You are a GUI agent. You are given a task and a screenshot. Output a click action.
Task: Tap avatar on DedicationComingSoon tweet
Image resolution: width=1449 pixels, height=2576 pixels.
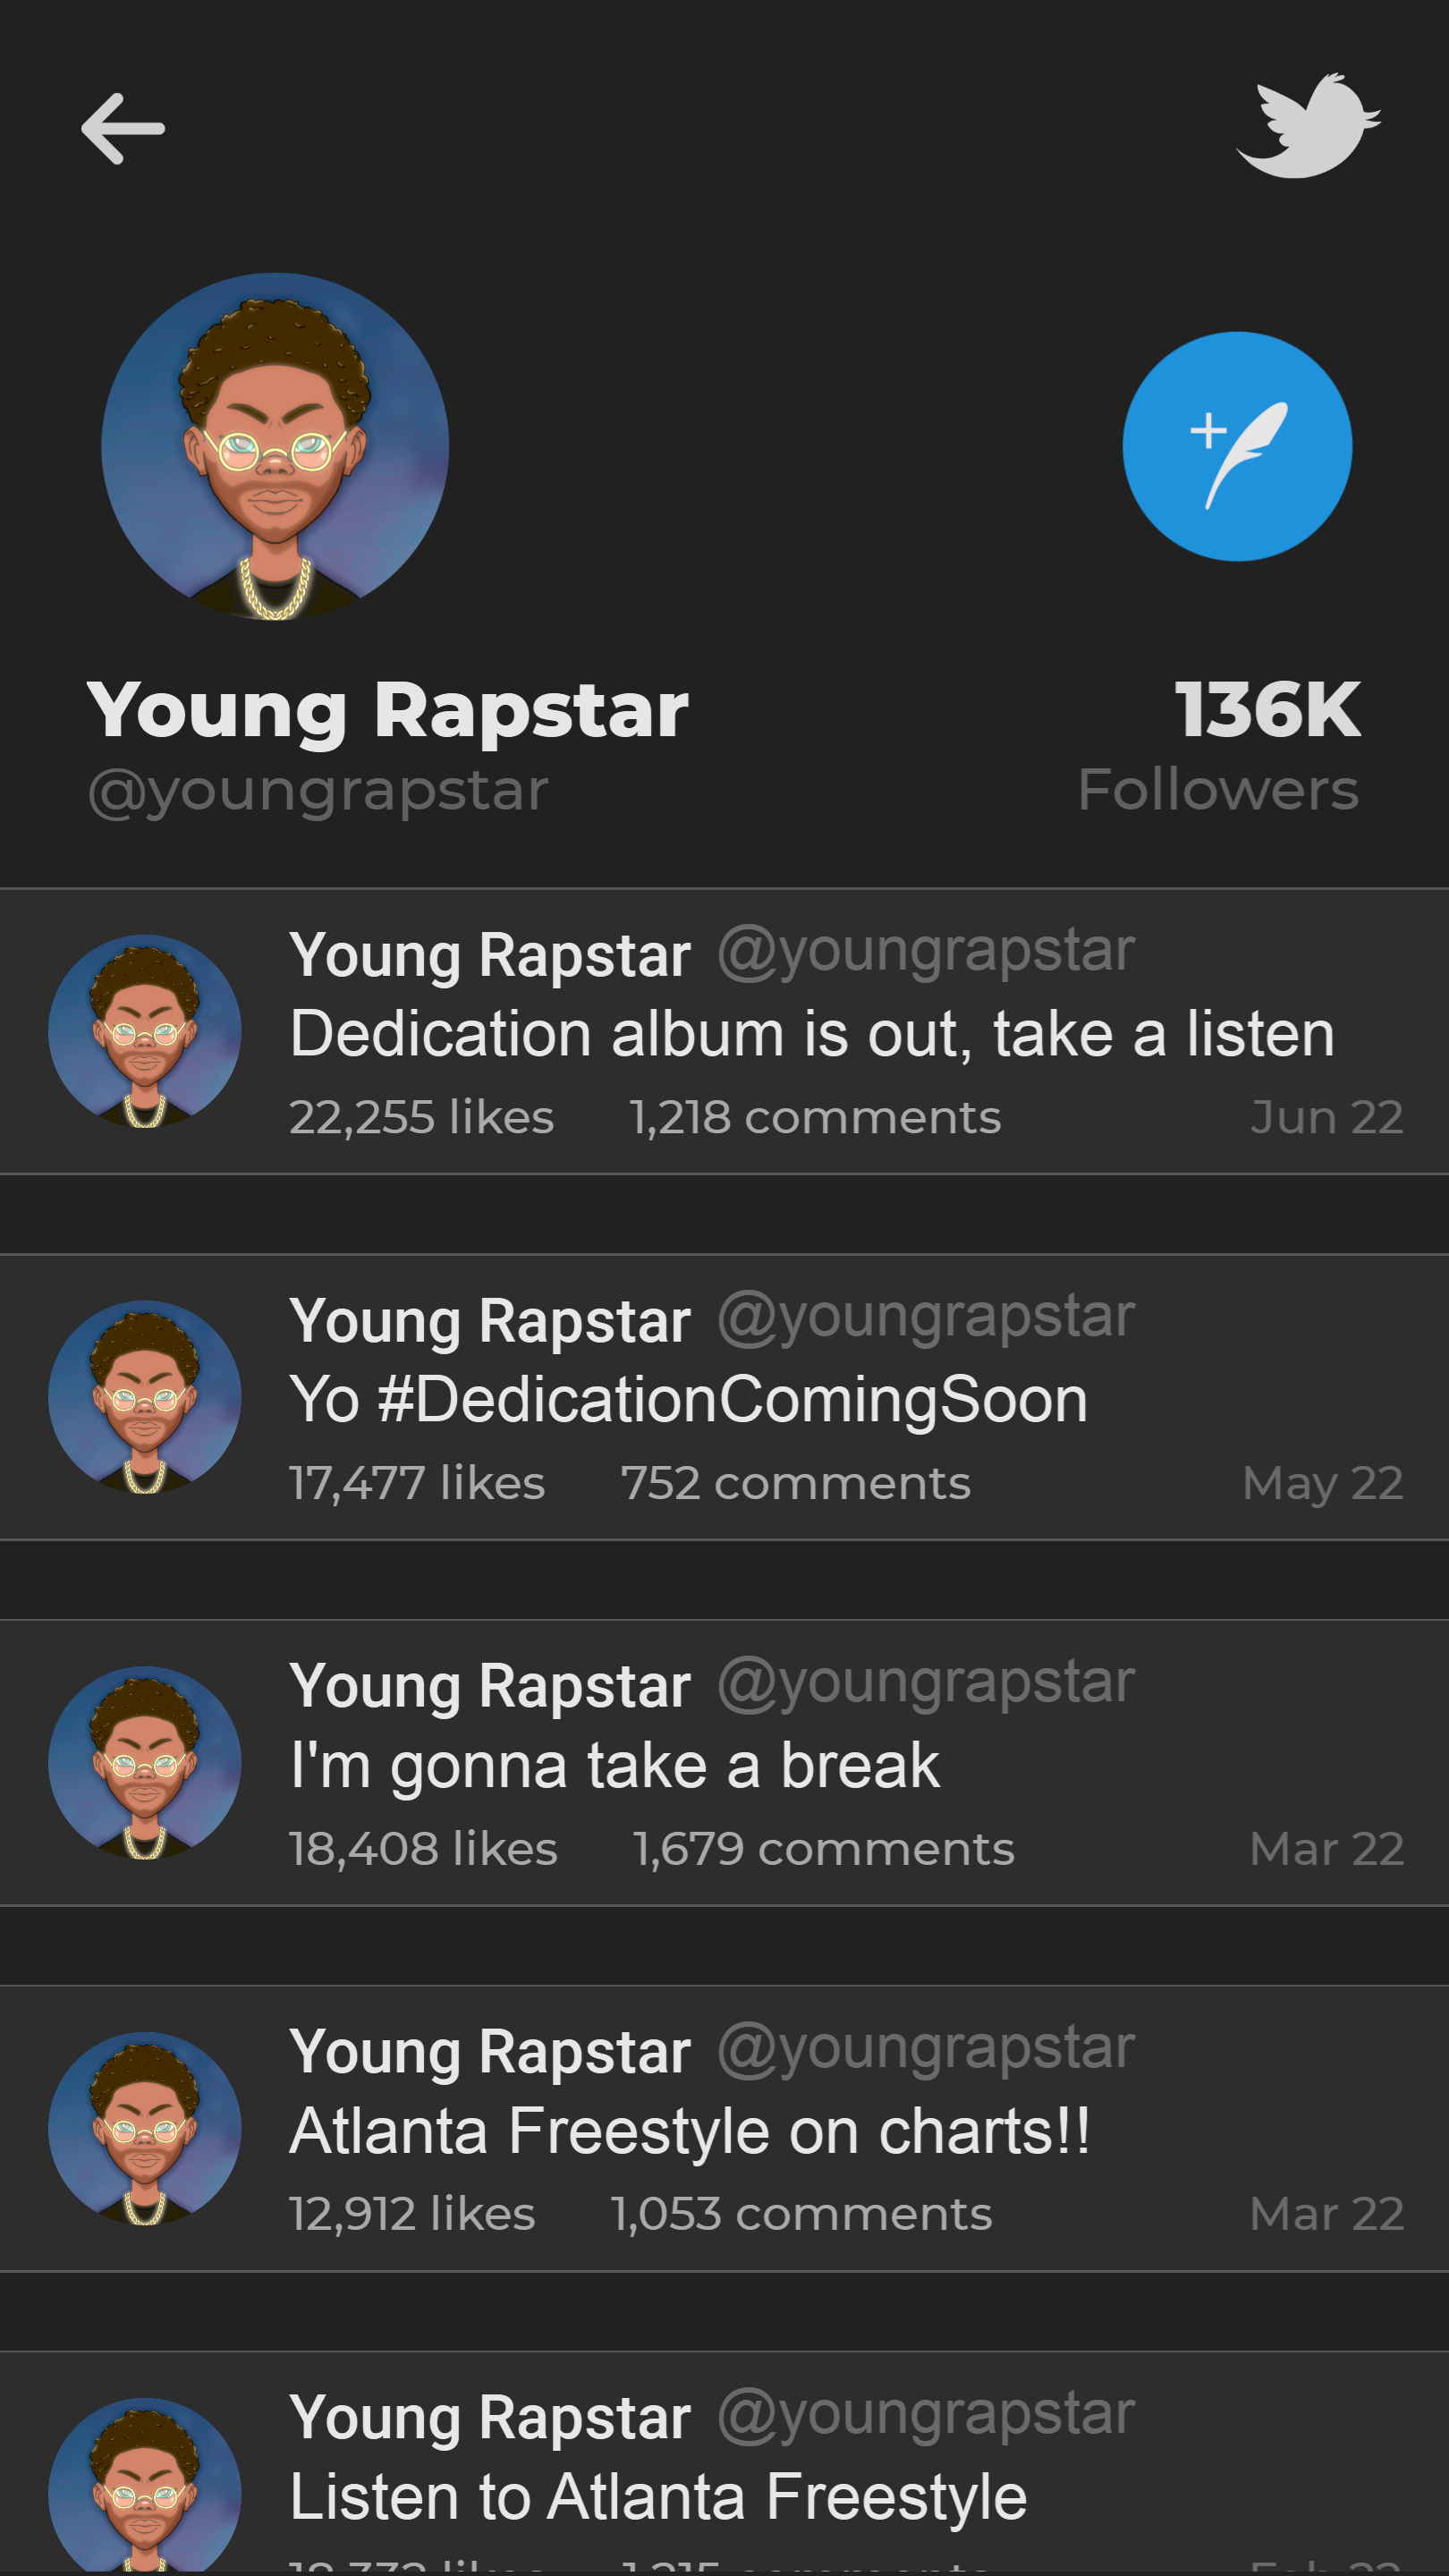(x=145, y=1397)
